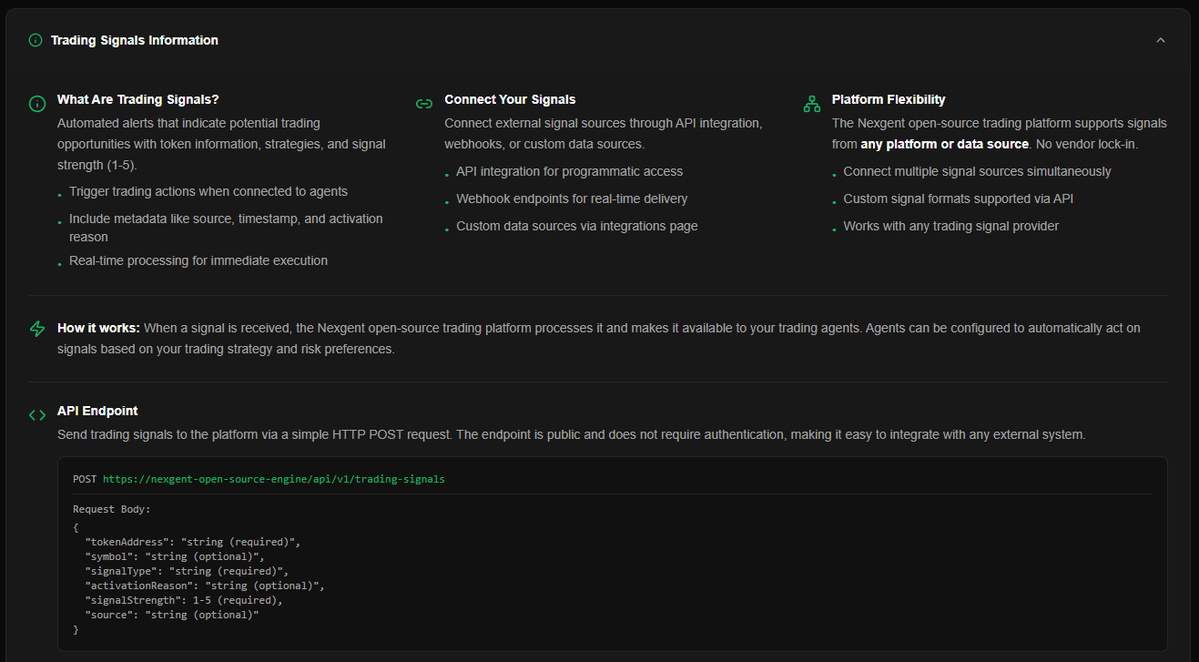This screenshot has width=1199, height=662.
Task: Click the code brackets icon beside API Endpoint
Action: [x=37, y=415]
